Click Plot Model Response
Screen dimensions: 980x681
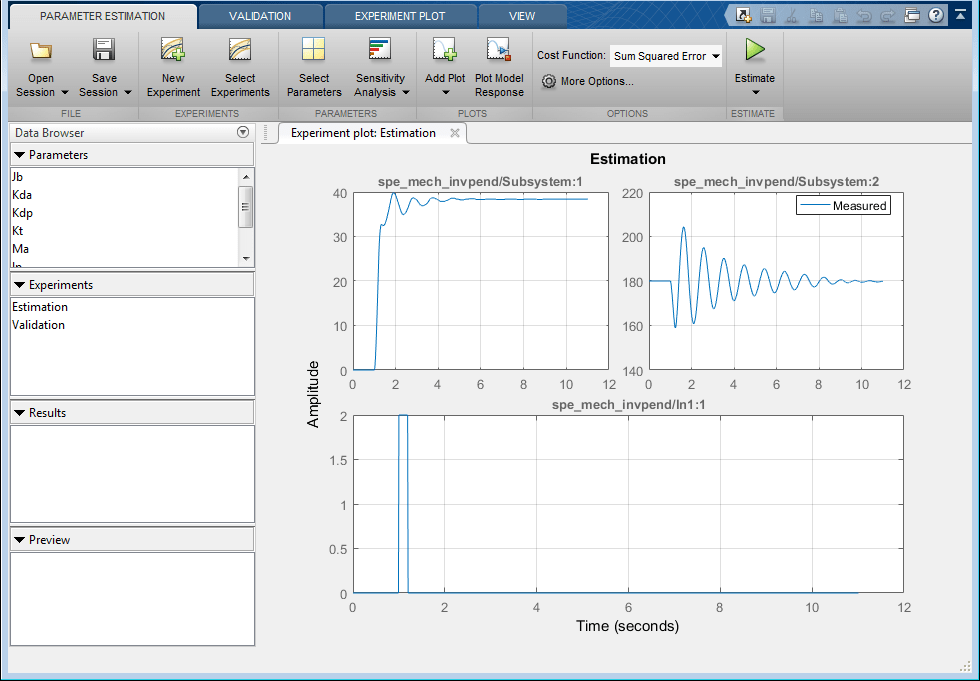pyautogui.click(x=499, y=67)
